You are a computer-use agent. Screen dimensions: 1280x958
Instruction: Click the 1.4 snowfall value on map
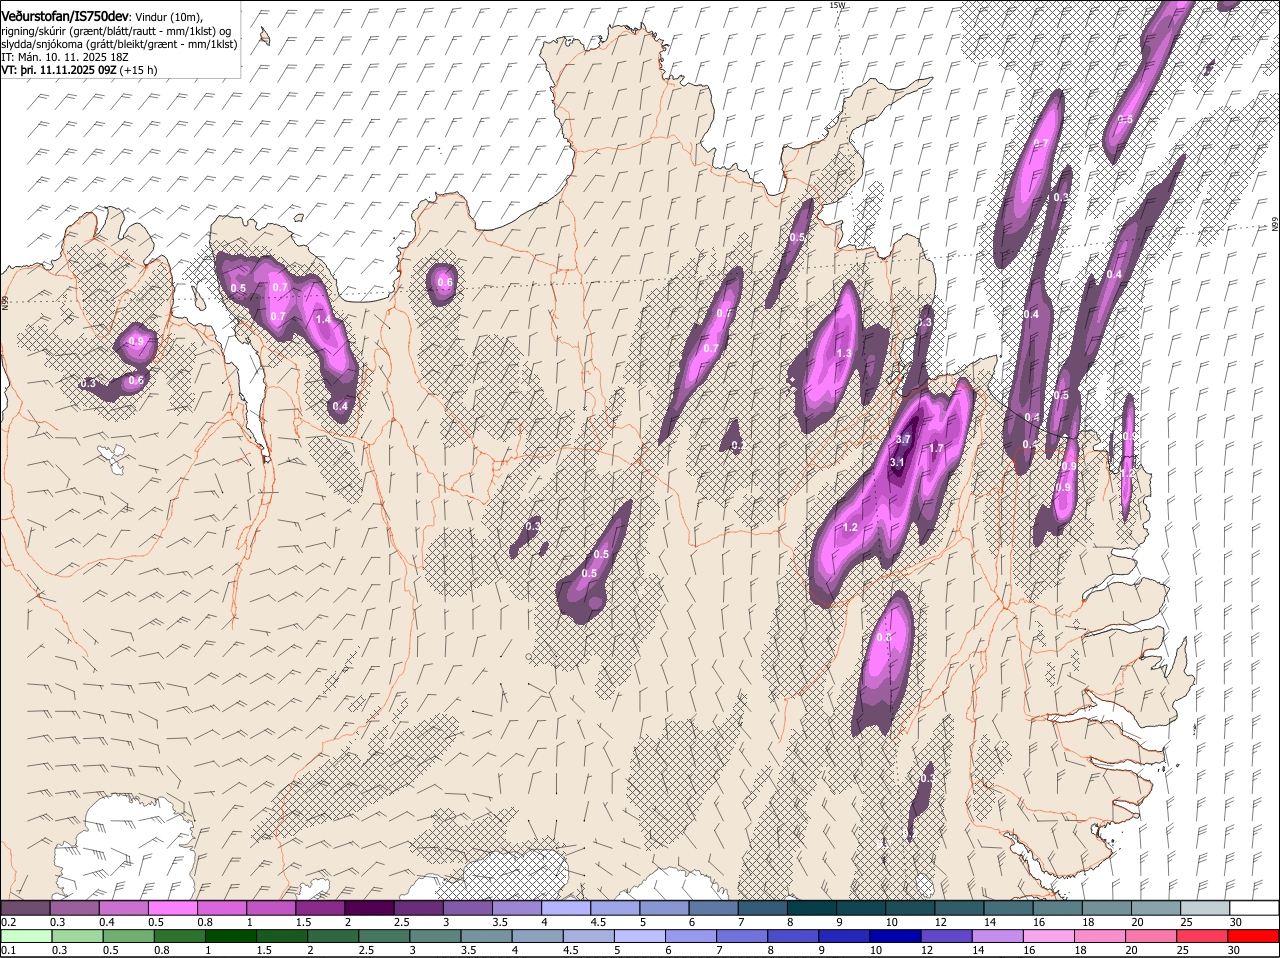tap(323, 318)
